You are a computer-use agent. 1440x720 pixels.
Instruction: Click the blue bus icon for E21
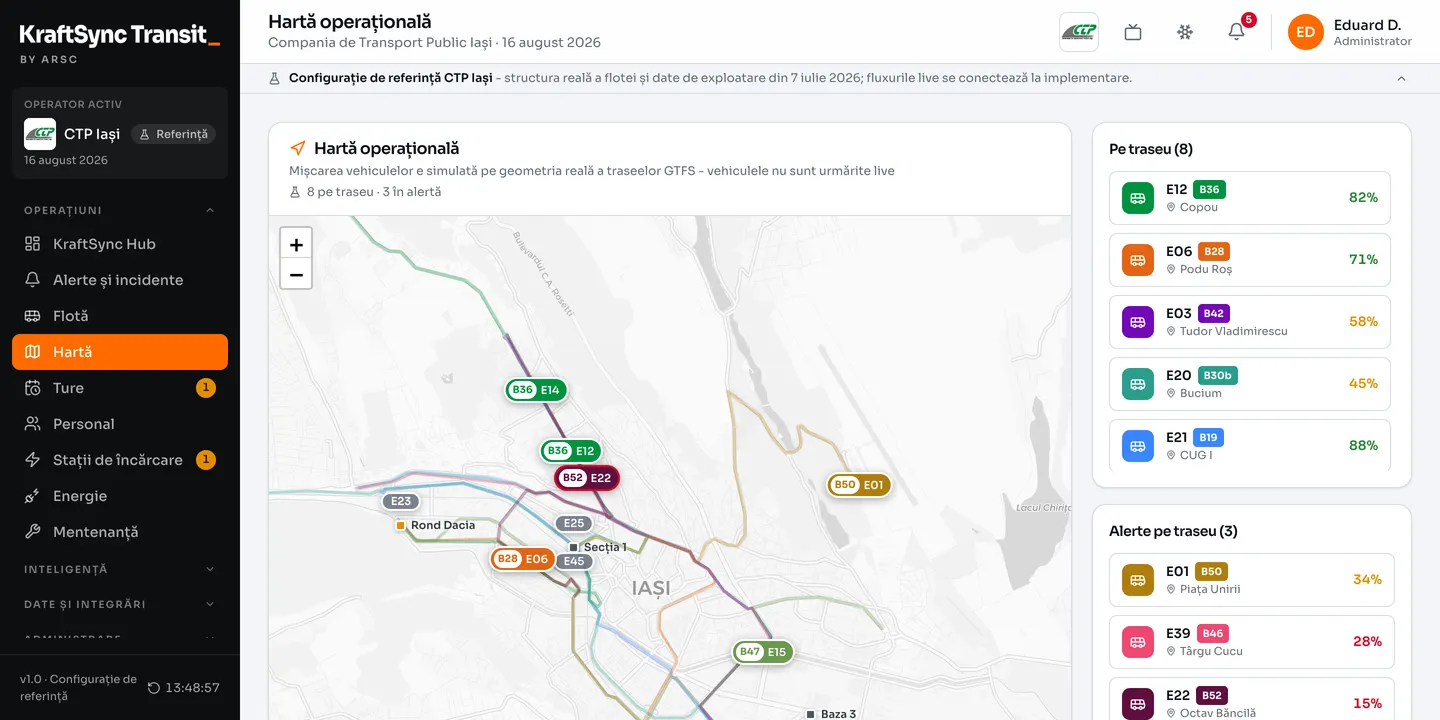pos(1138,446)
